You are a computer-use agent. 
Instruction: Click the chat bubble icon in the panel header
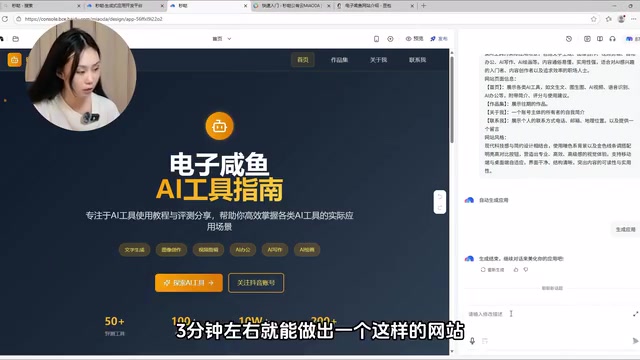pos(587,39)
